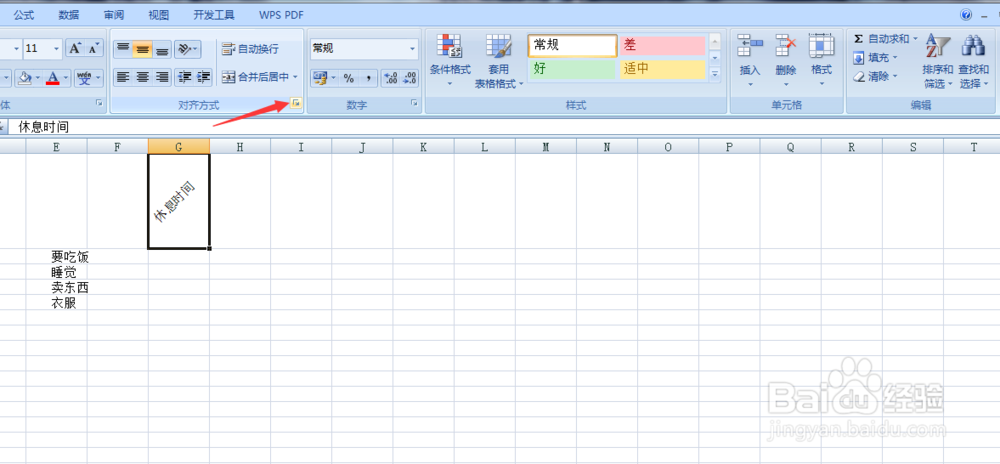
Task: Open the 删除 delete cells menu
Action: coord(786,61)
